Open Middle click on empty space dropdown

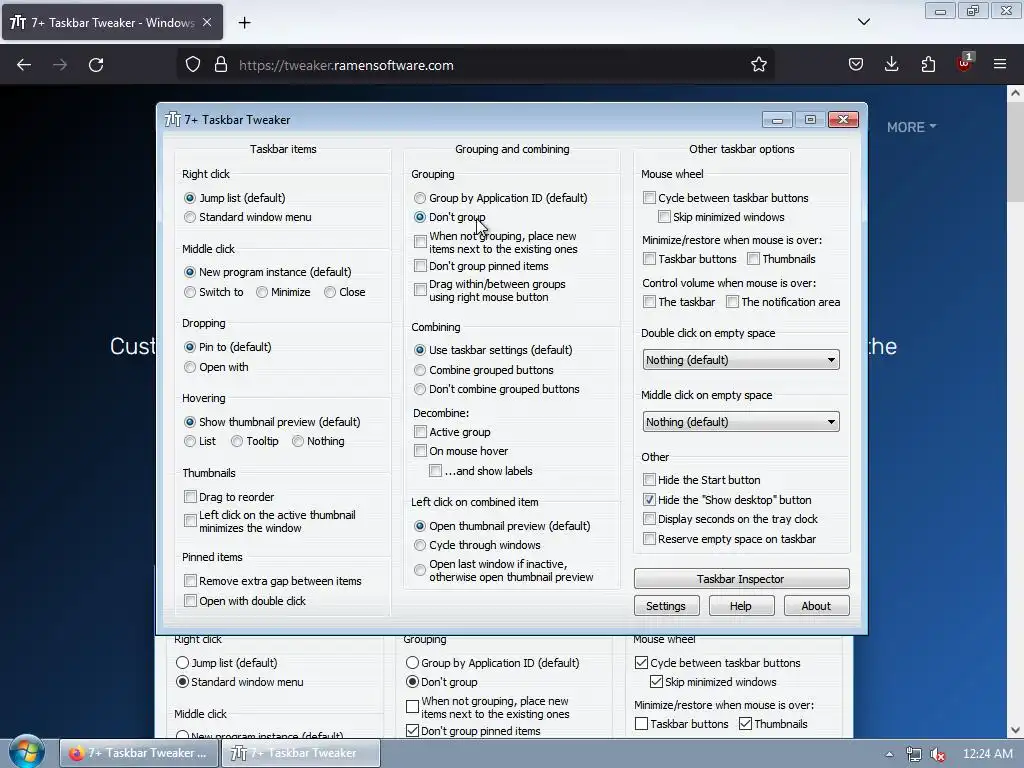click(x=741, y=422)
